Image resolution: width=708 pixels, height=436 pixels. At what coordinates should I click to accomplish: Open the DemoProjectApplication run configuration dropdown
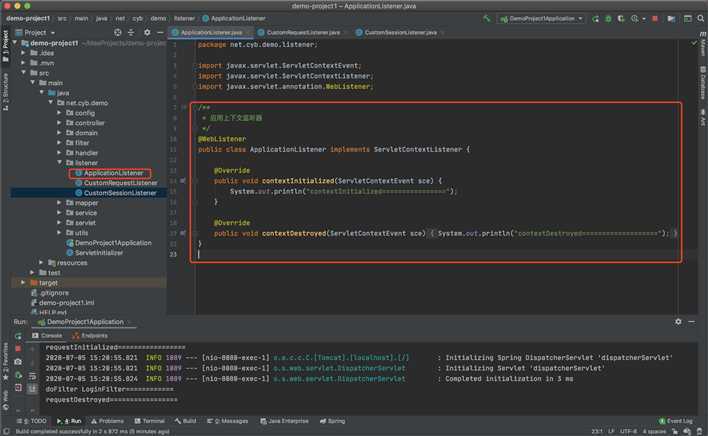coord(541,19)
